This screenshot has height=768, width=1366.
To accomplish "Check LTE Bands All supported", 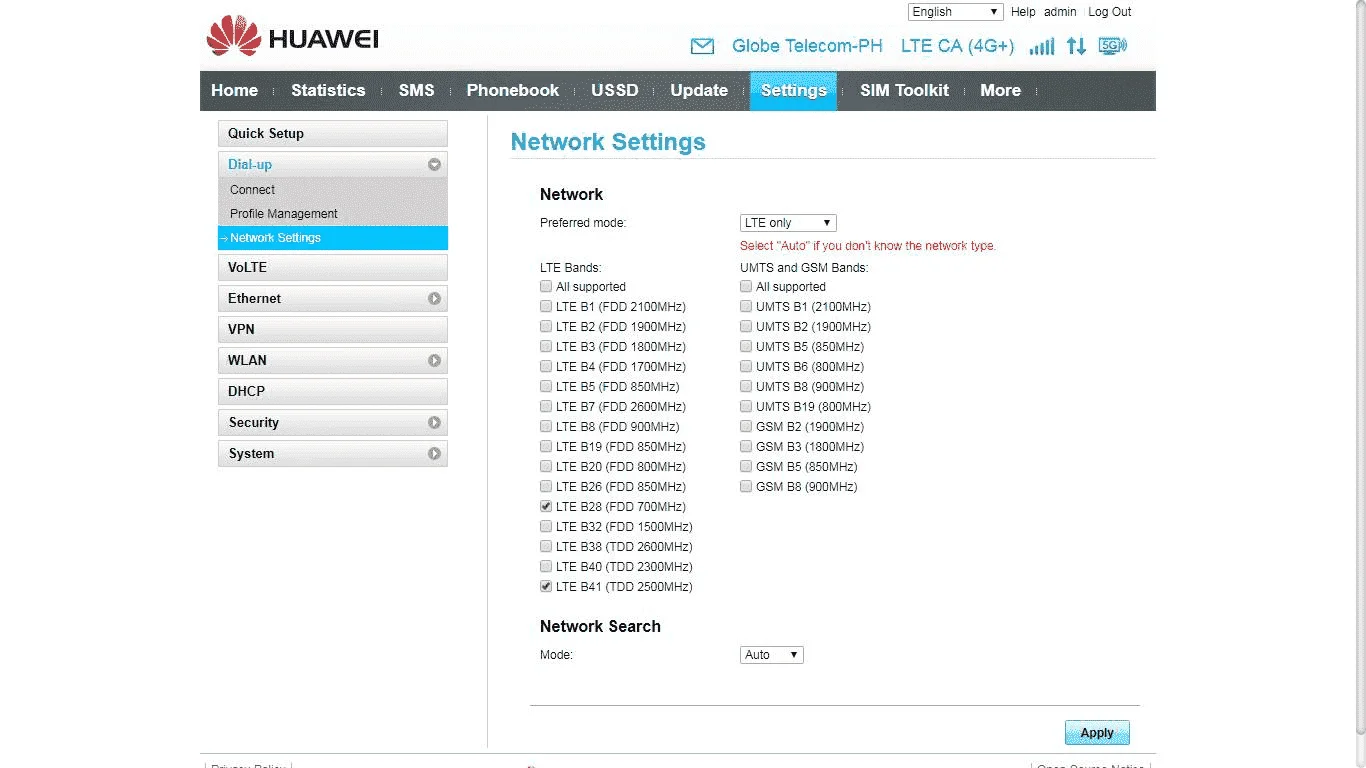I will [x=546, y=287].
